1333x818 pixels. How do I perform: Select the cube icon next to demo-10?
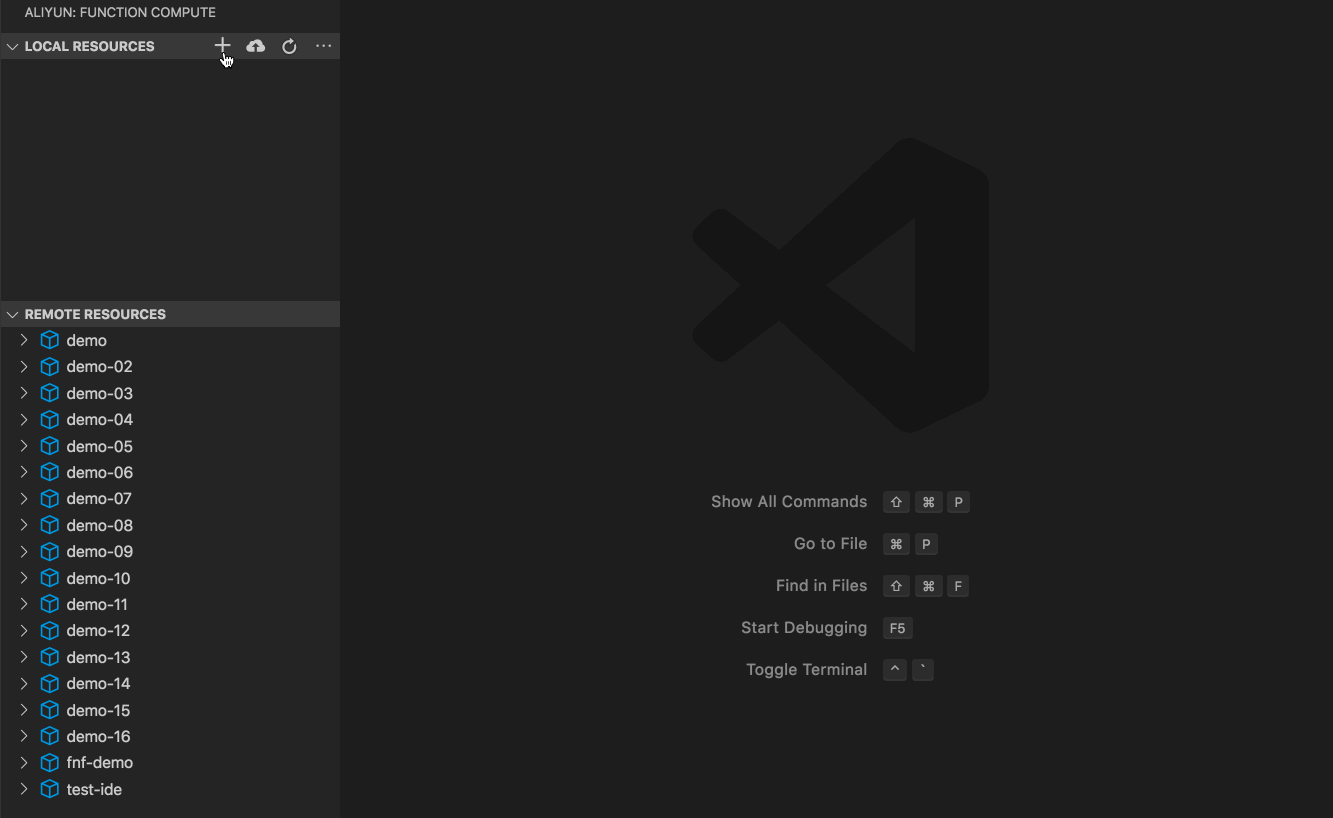(x=49, y=578)
